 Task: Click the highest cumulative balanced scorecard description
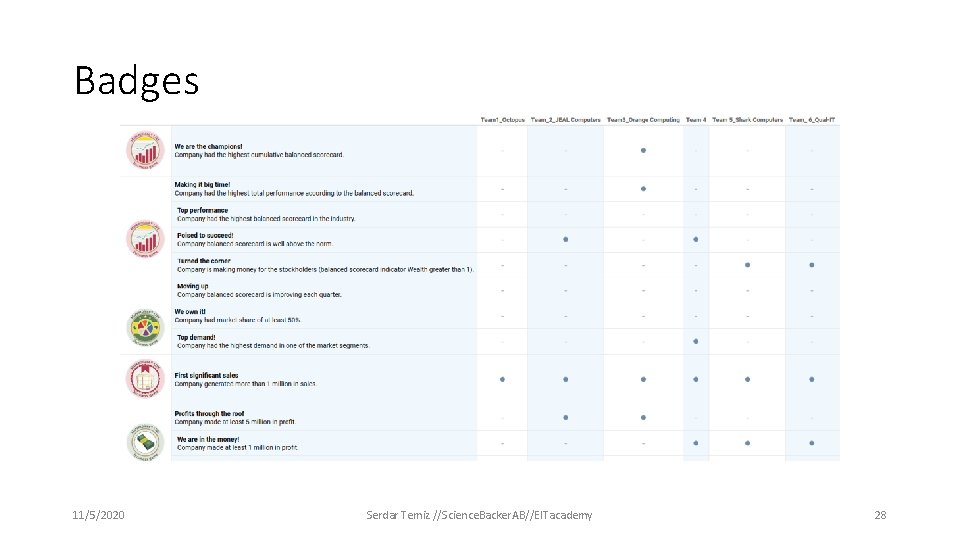click(259, 155)
